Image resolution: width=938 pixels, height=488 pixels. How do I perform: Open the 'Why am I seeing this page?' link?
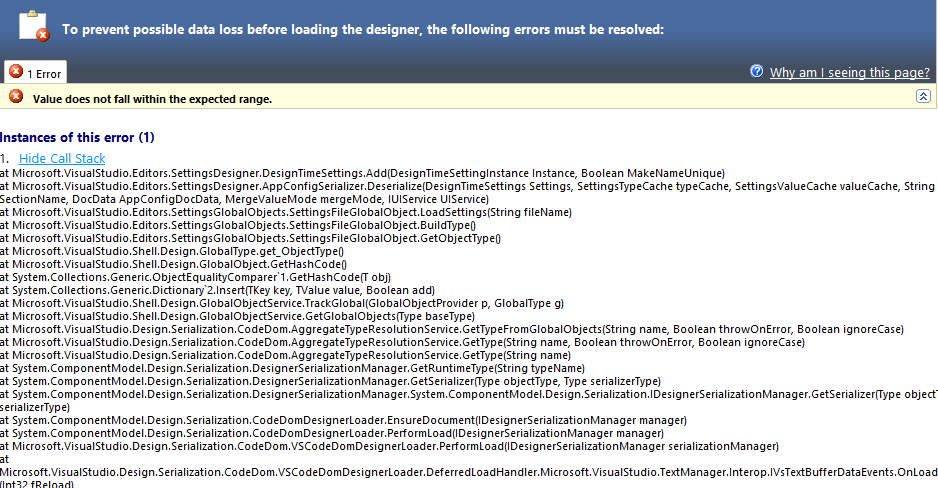click(849, 72)
